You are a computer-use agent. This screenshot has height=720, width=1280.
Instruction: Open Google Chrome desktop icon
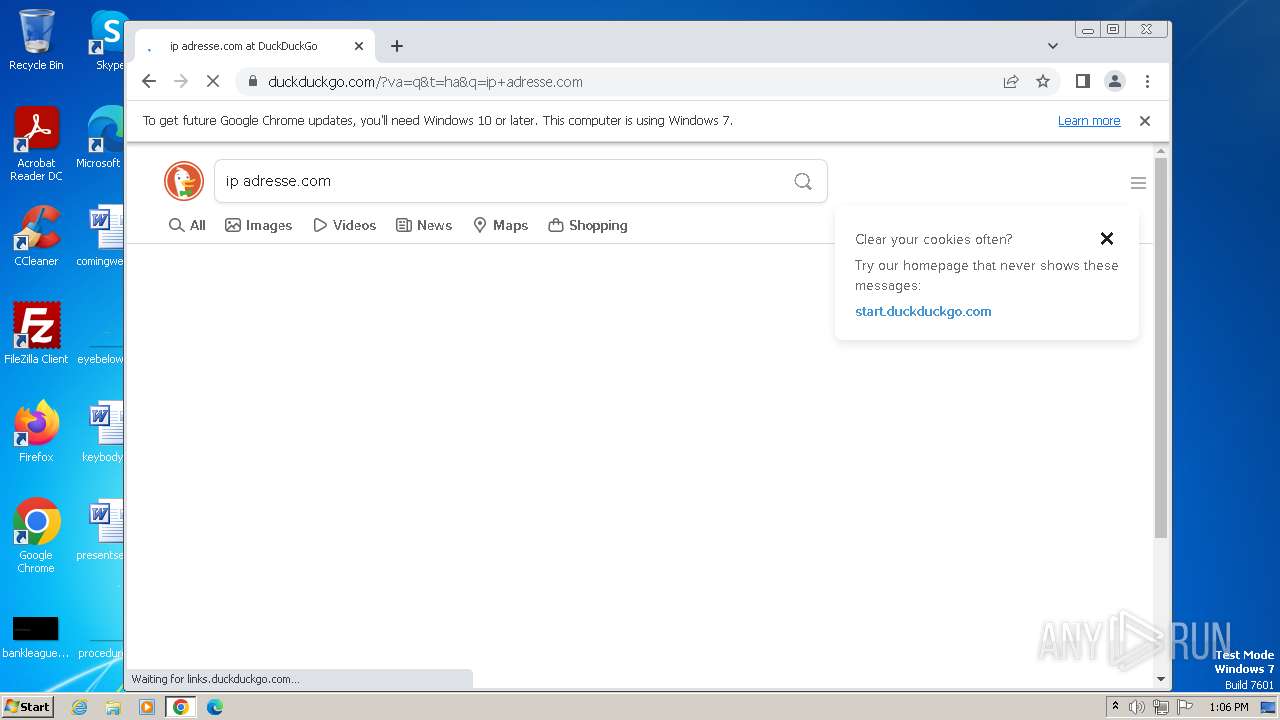click(36, 535)
